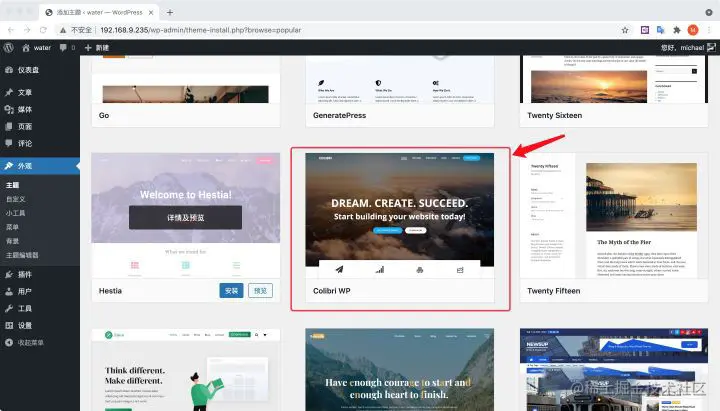Click the 新建 new content button
Viewport: 720px width, 411px height.
point(97,47)
